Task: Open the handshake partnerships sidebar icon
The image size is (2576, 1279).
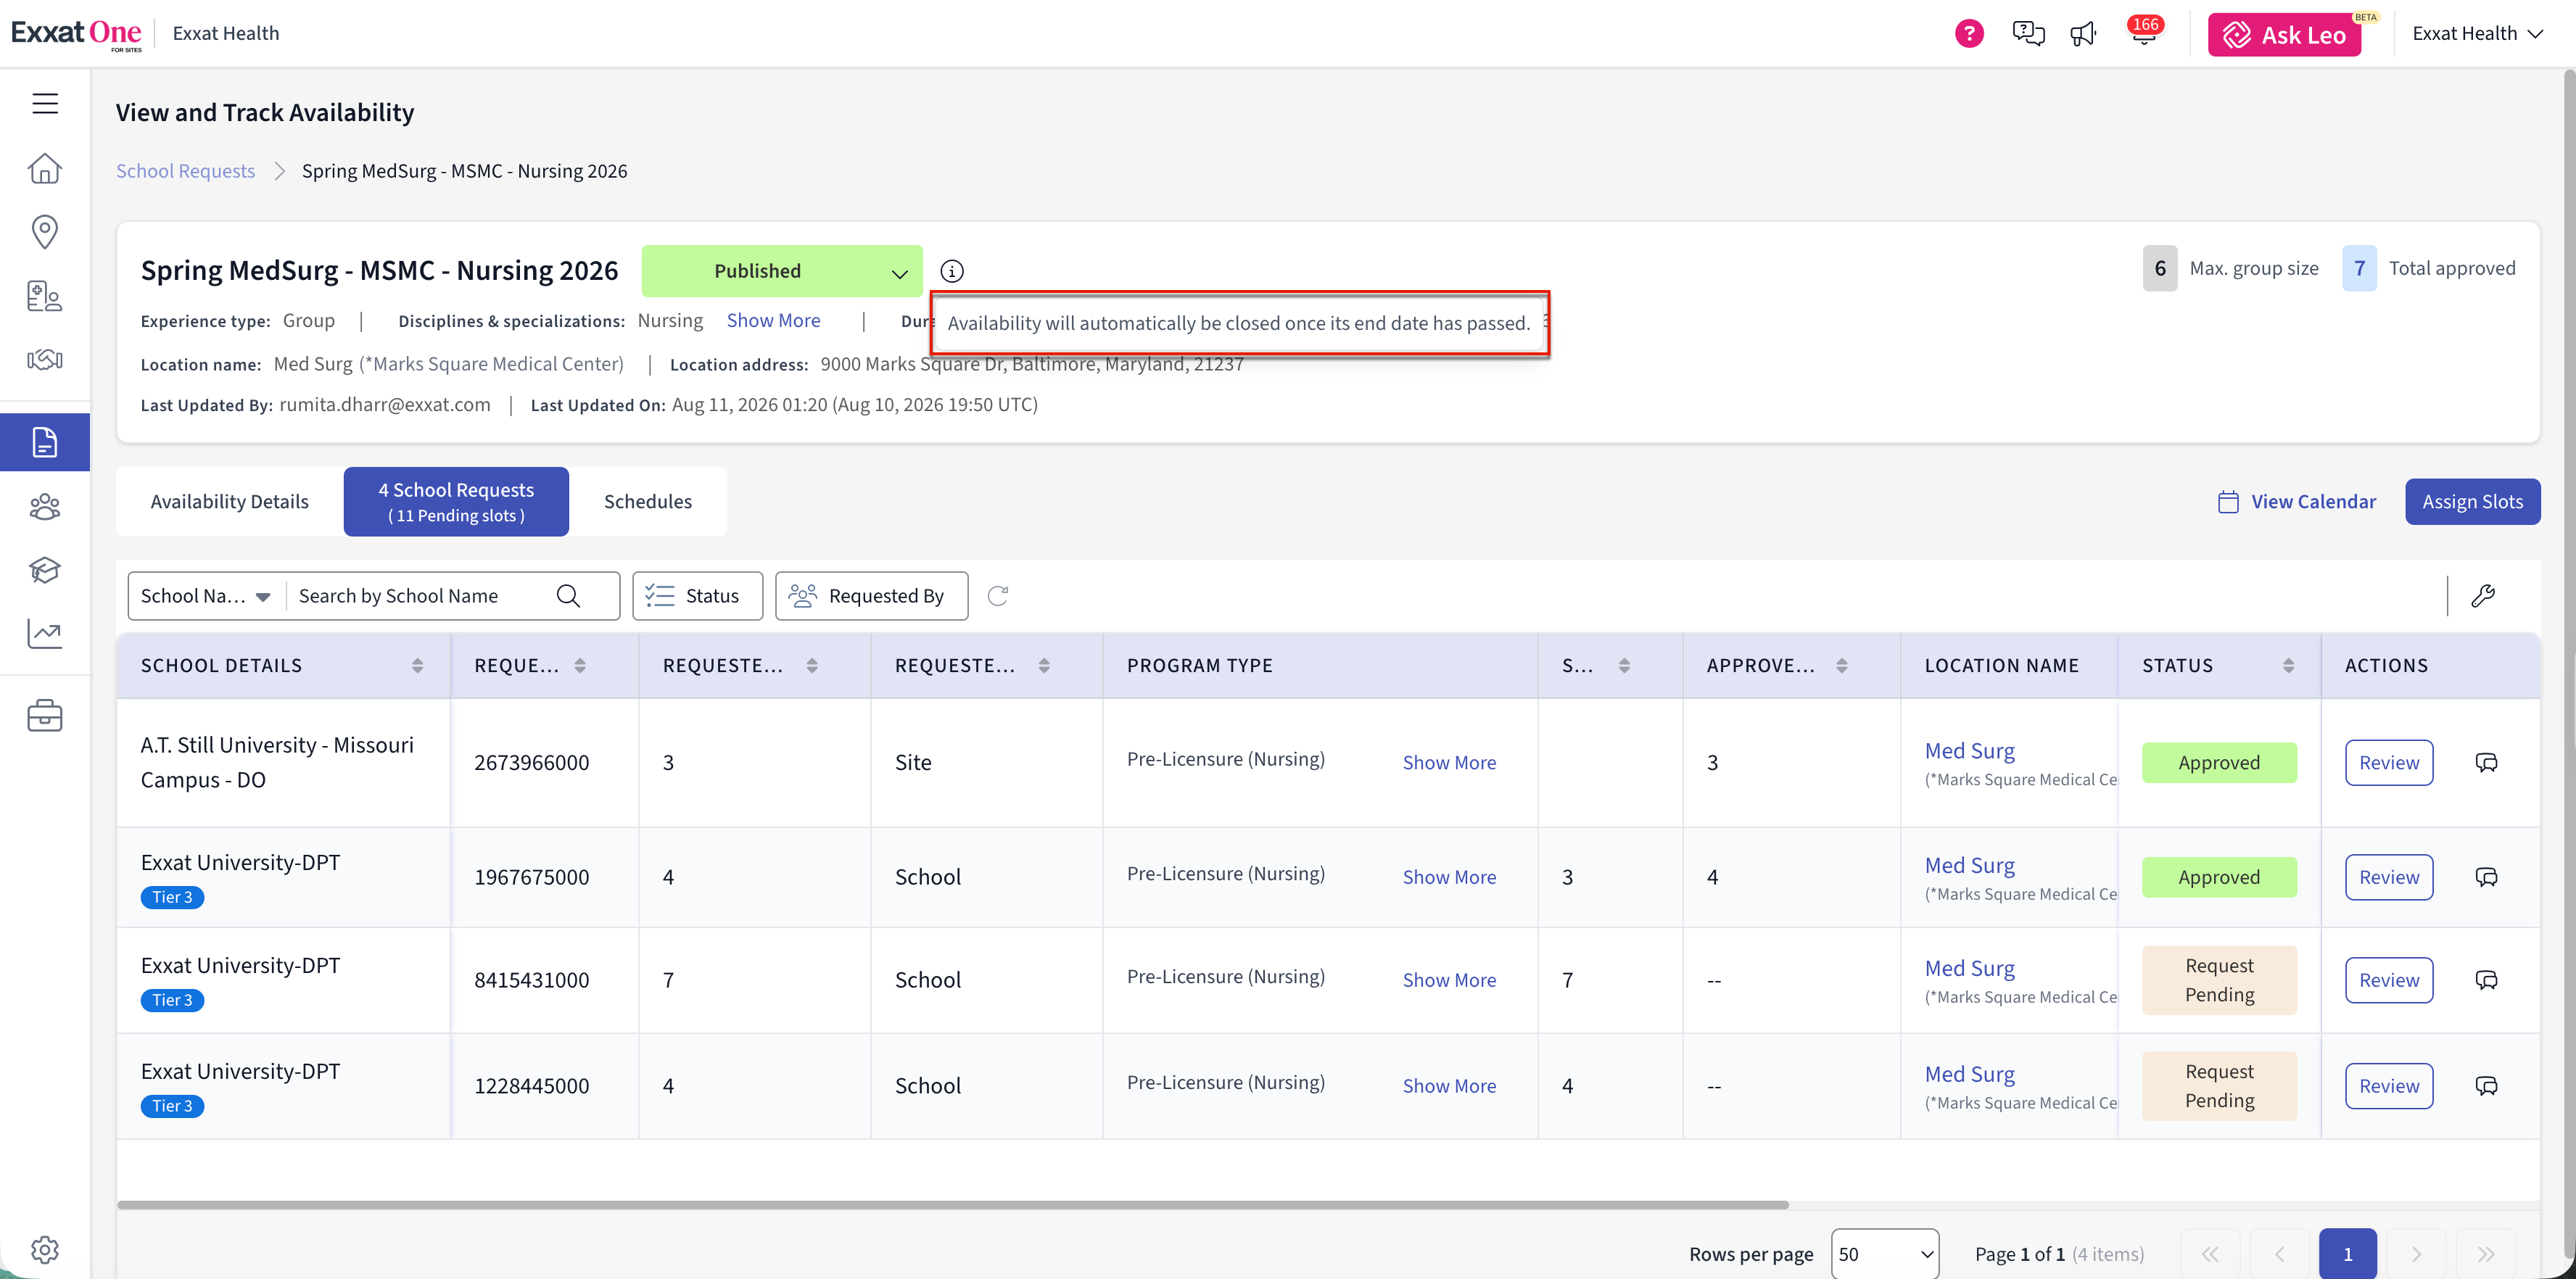Action: (x=45, y=359)
